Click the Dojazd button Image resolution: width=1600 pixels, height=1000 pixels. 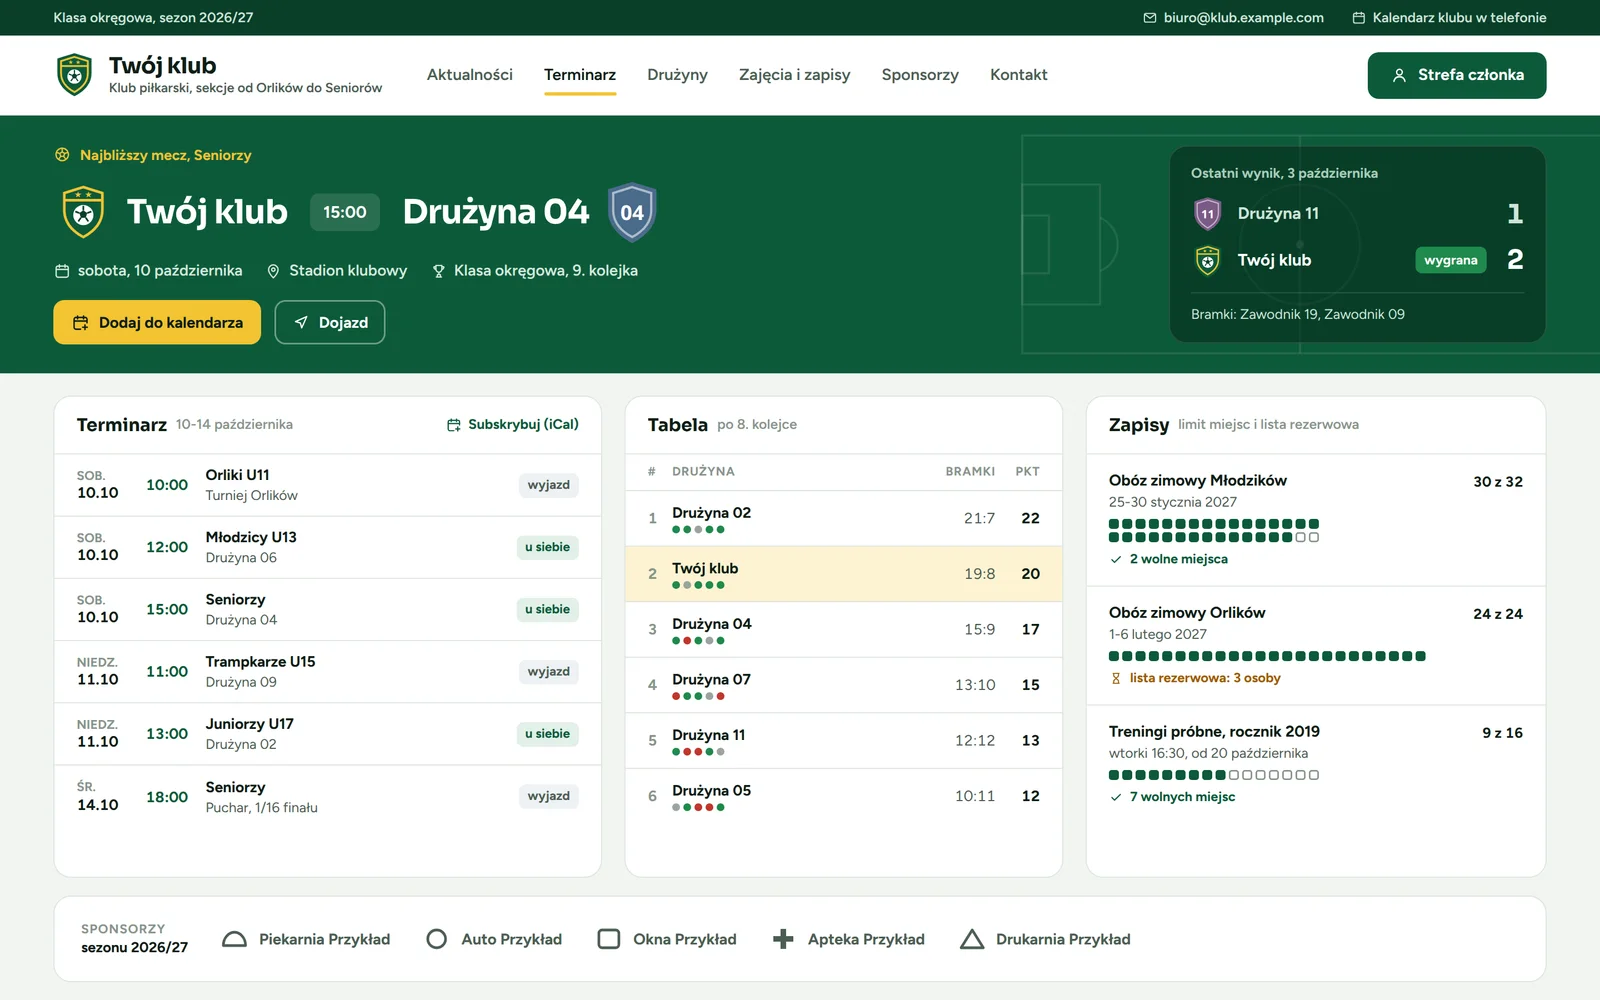330,322
